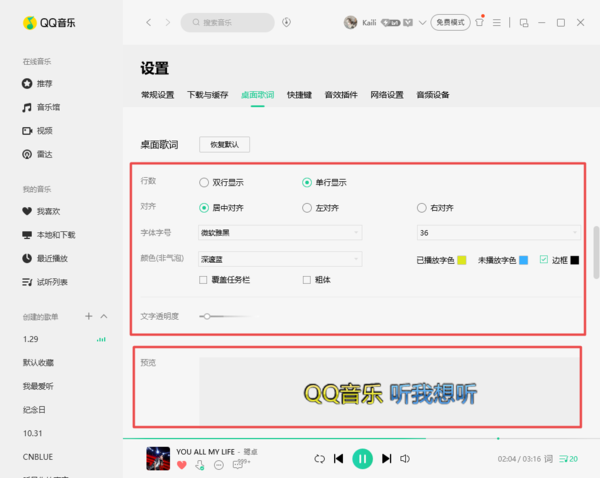Go to the previous track

point(339,458)
